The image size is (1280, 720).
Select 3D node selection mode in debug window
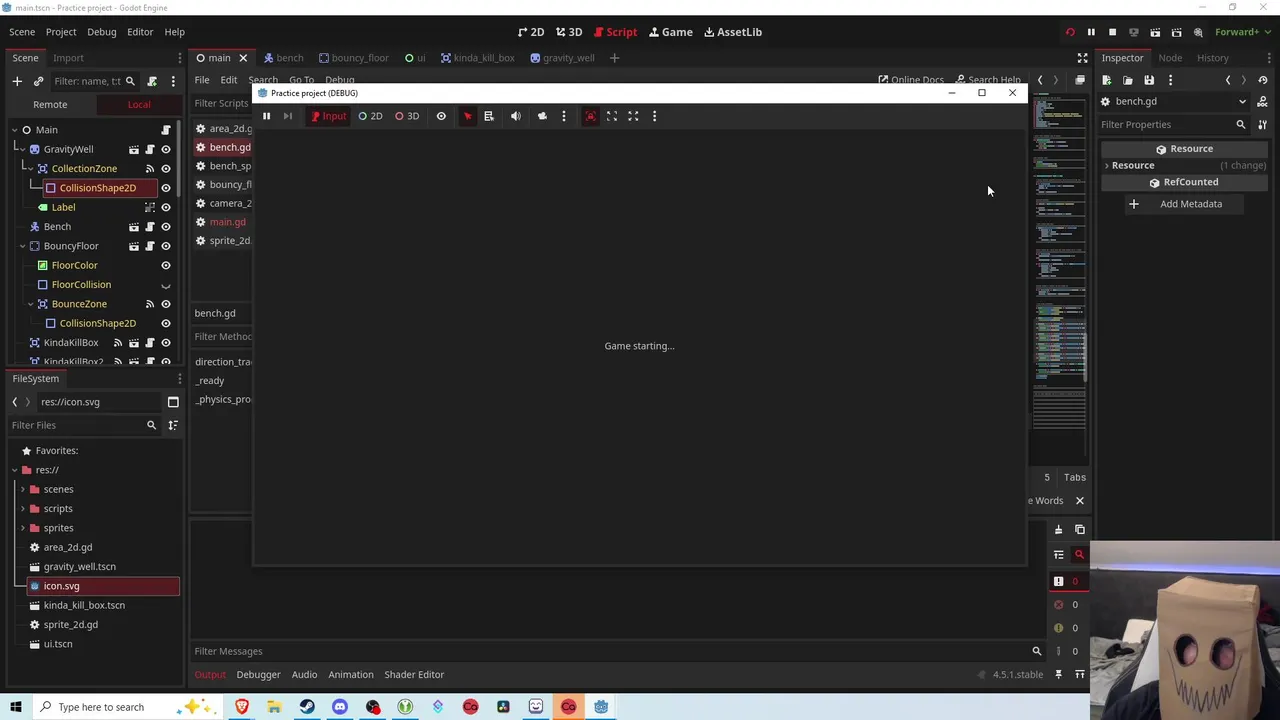pos(407,116)
